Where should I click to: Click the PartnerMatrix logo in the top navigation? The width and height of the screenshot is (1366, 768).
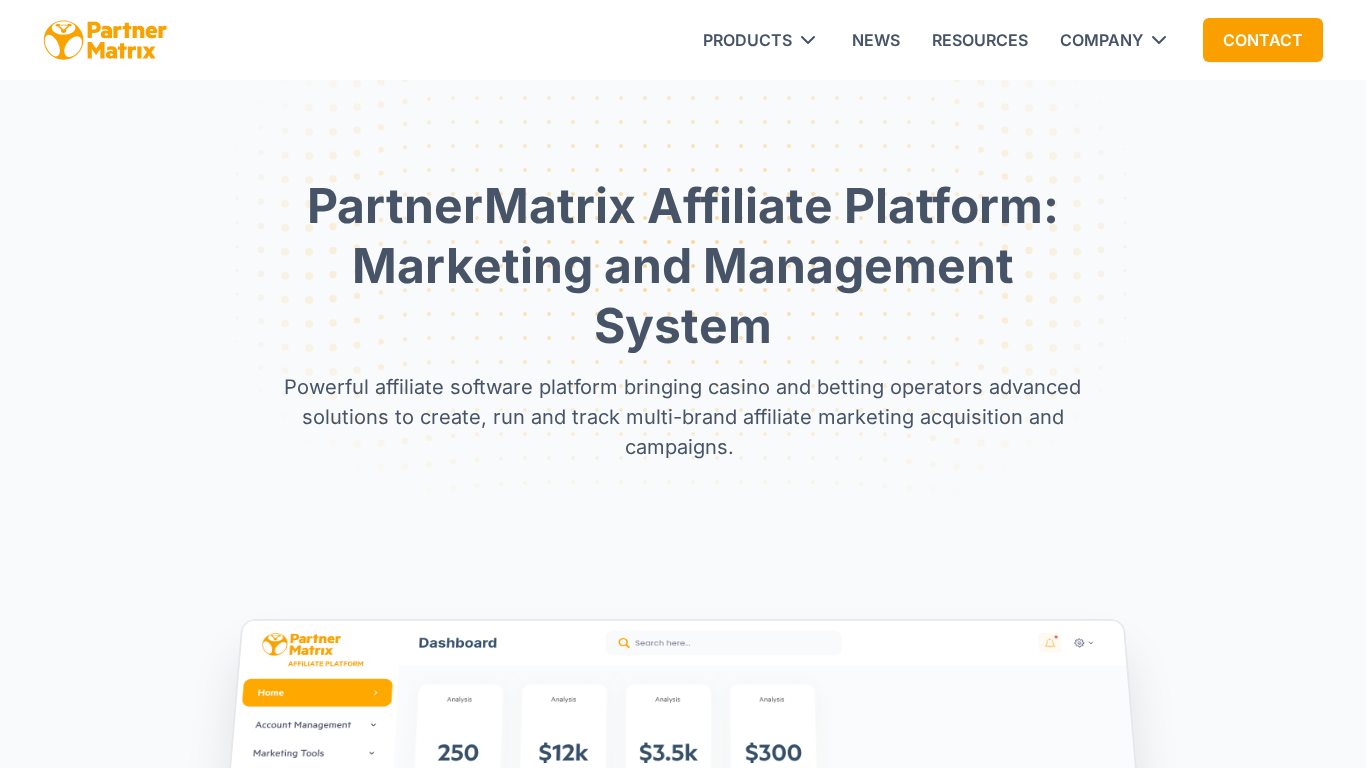[x=104, y=40]
